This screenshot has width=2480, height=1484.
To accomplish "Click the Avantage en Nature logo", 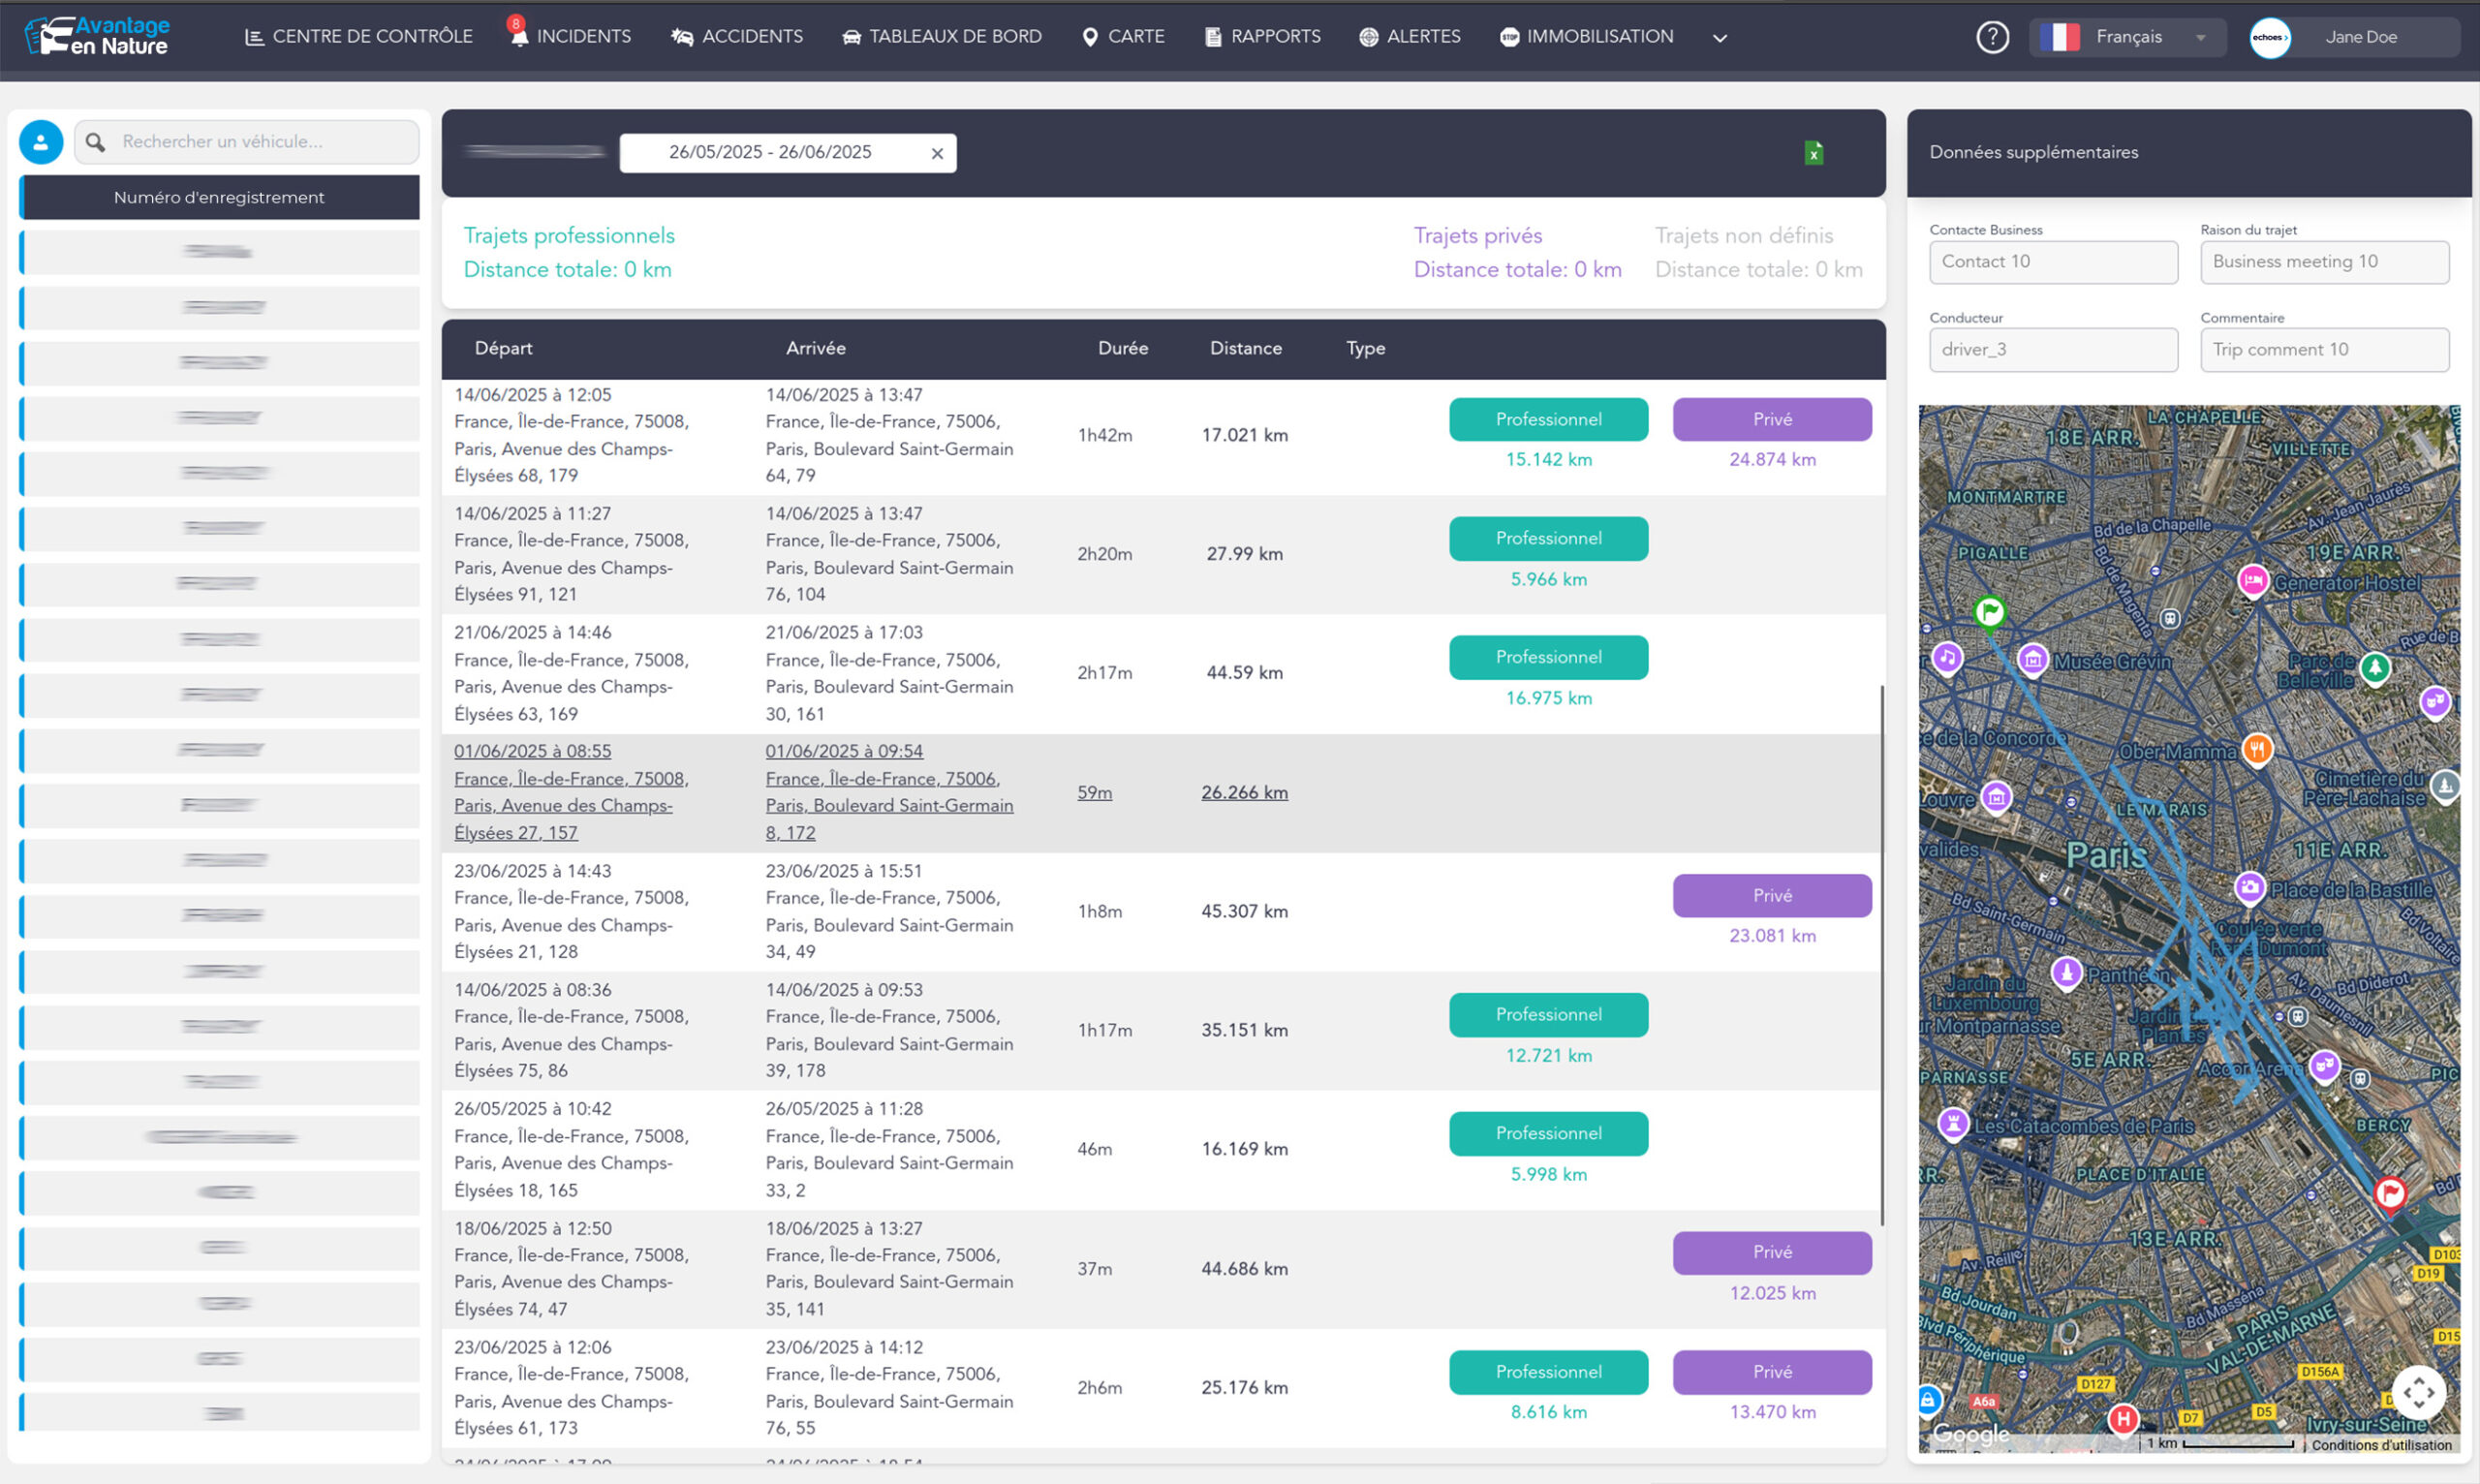I will pyautogui.click(x=98, y=36).
